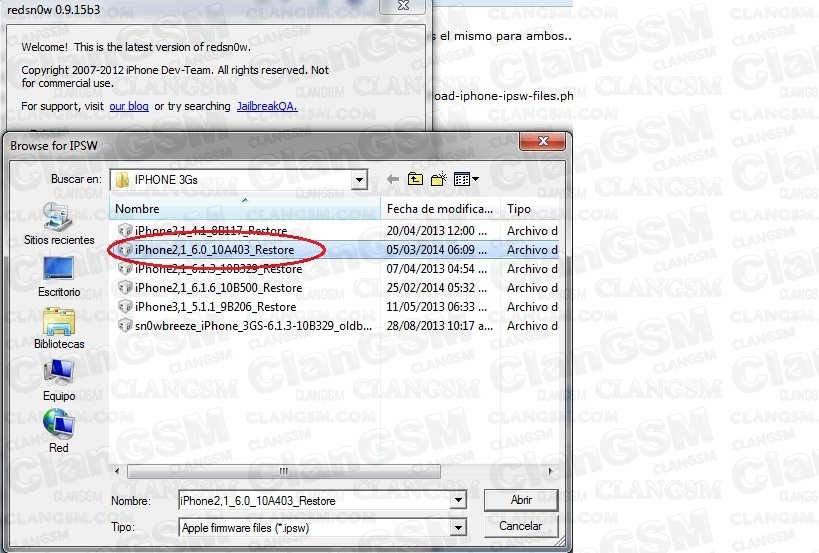Viewport: 819px width, 553px height.
Task: Open Bibliotecas location in sidebar
Action: (59, 328)
